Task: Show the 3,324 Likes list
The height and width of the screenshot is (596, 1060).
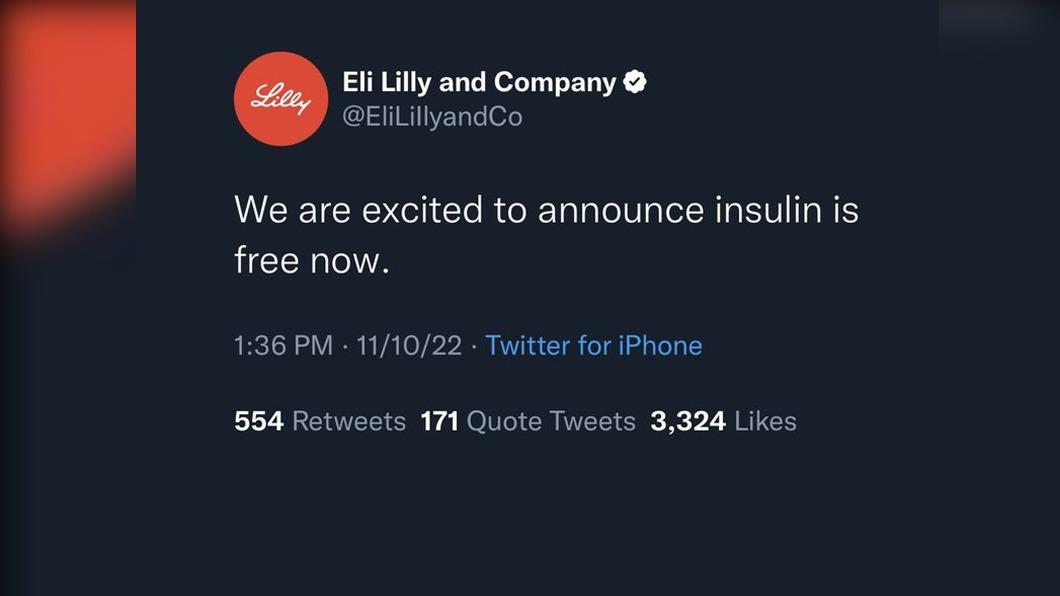Action: coord(723,421)
